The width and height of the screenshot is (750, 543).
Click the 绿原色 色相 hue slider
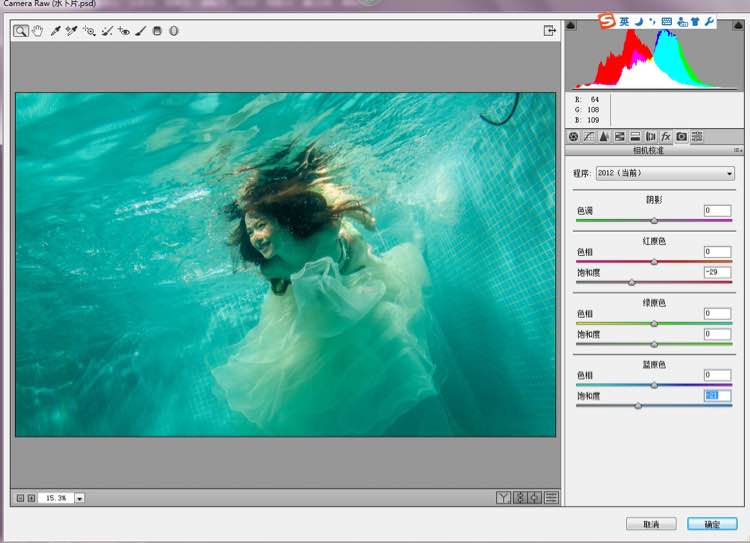tap(654, 323)
